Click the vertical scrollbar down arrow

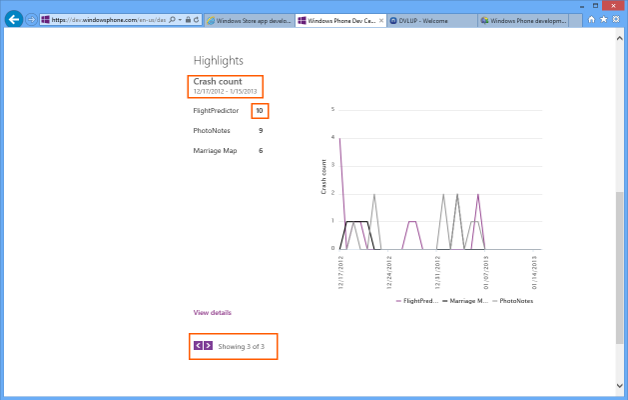pos(621,385)
